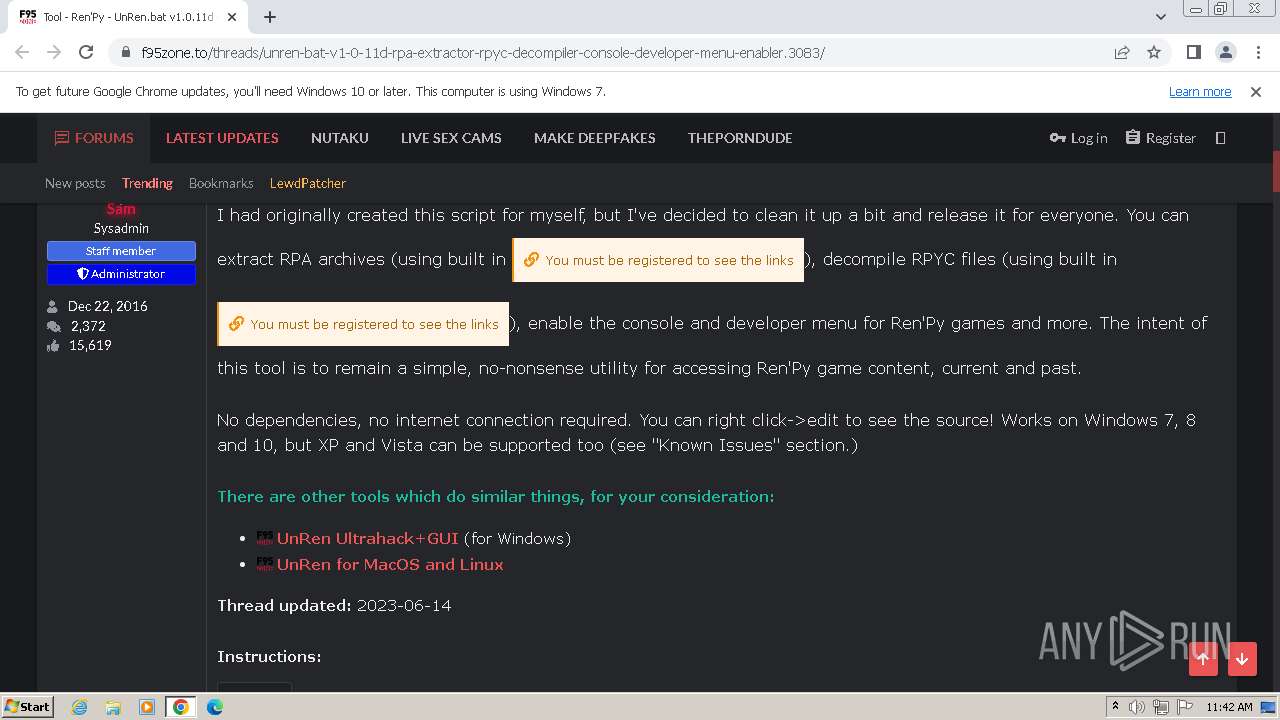Launch Microsoft Edge from taskbar
This screenshot has width=1280, height=720.
tap(215, 707)
